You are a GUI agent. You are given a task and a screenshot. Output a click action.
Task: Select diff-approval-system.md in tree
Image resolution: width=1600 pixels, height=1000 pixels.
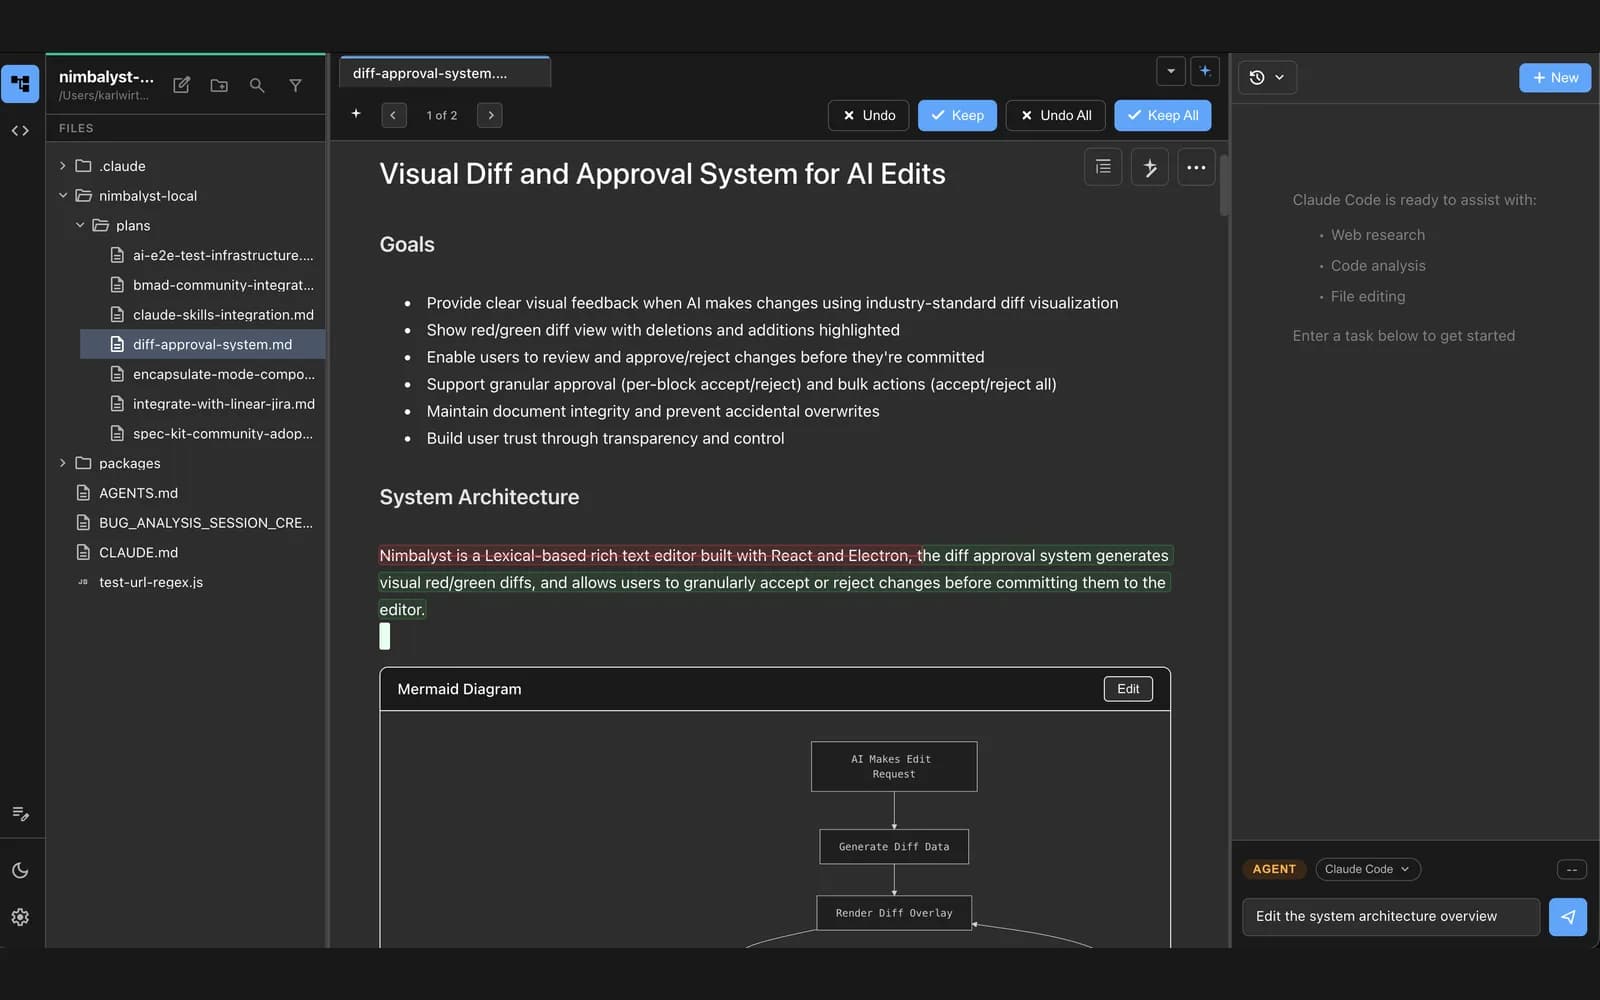click(x=203, y=344)
